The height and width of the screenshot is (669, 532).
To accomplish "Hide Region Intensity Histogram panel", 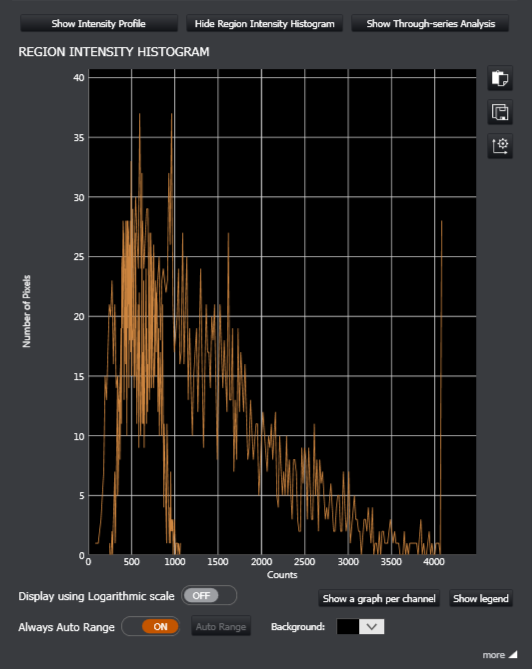I will click(265, 23).
